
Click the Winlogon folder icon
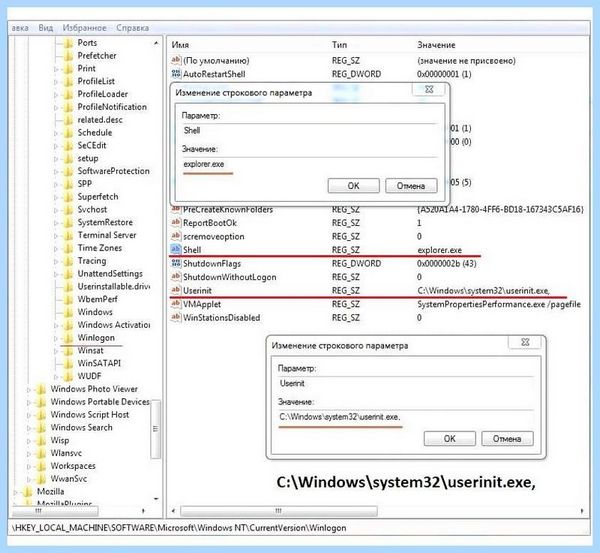pyautogui.click(x=68, y=338)
